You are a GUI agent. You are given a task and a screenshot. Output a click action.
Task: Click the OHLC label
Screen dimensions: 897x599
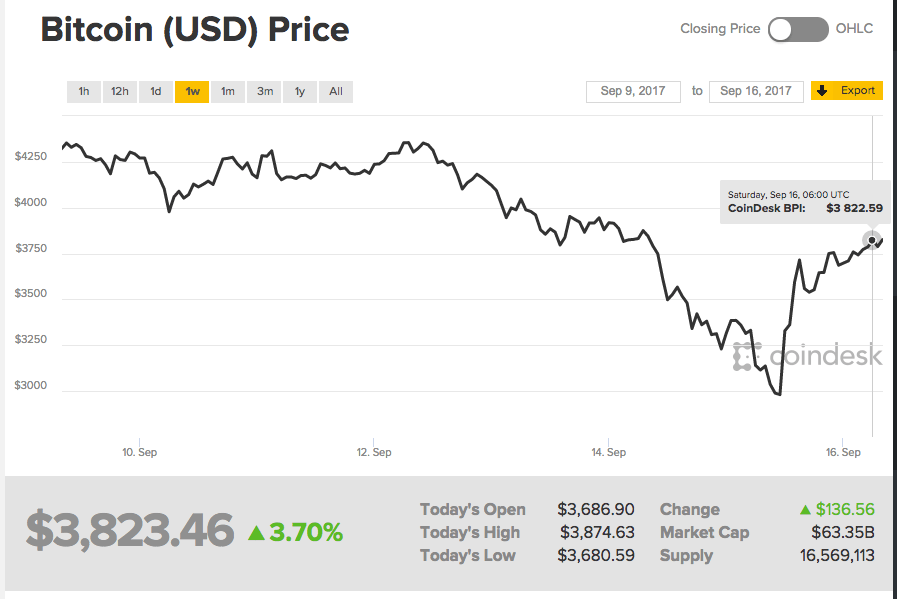click(854, 29)
